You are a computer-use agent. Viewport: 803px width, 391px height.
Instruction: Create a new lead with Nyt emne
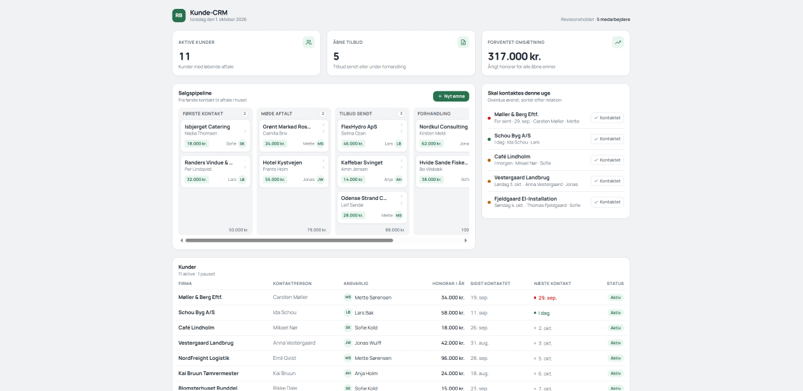pos(451,96)
